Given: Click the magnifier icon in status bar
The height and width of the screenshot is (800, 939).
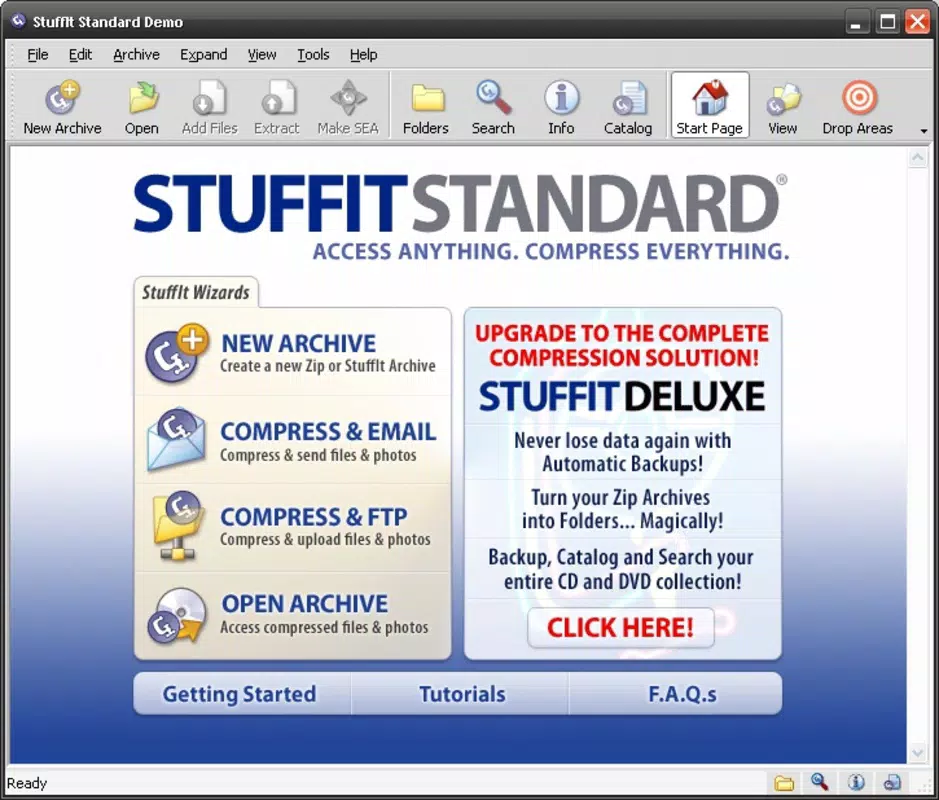Looking at the screenshot, I should point(819,781).
